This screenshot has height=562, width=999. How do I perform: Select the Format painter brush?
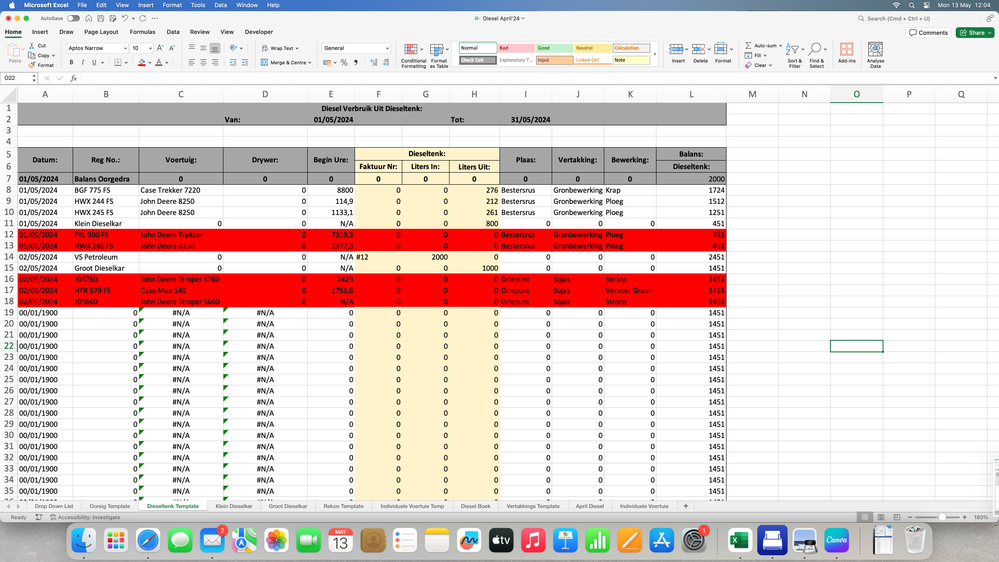[31, 65]
